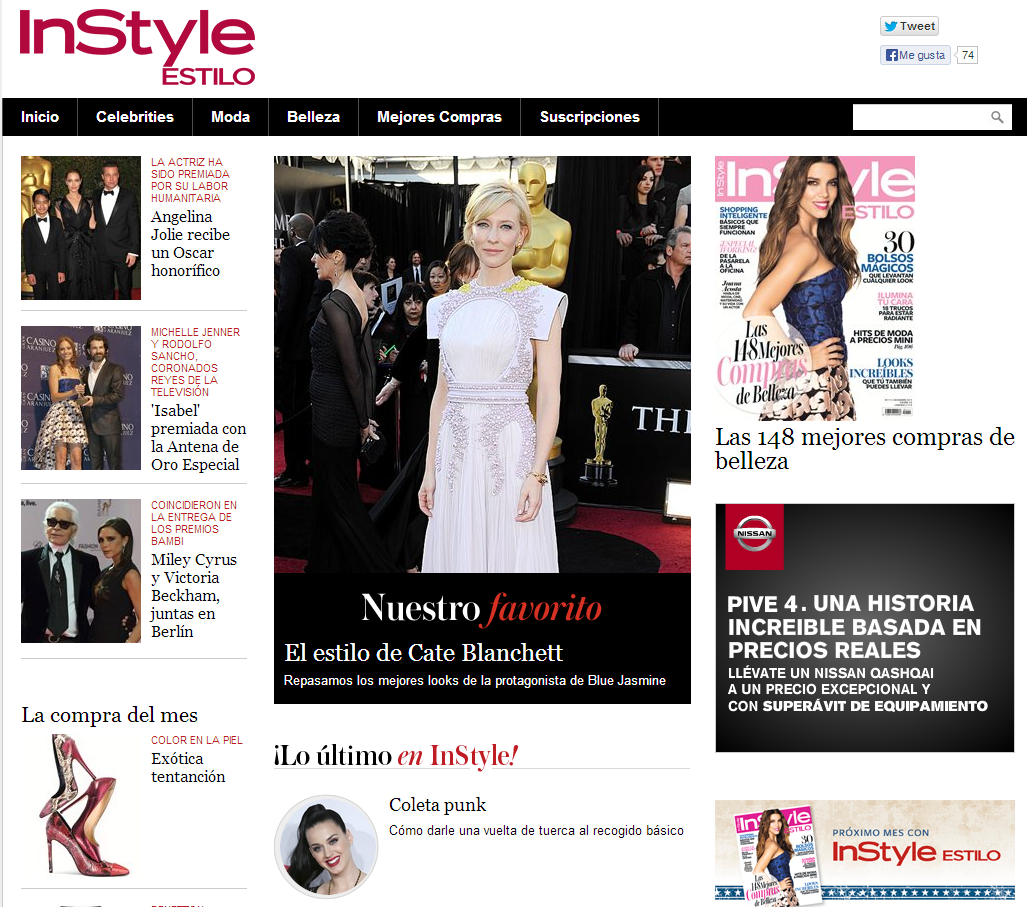Click 'Próximo mes con InStyle Estilo' banner
The image size is (1027, 907).
coord(865,853)
